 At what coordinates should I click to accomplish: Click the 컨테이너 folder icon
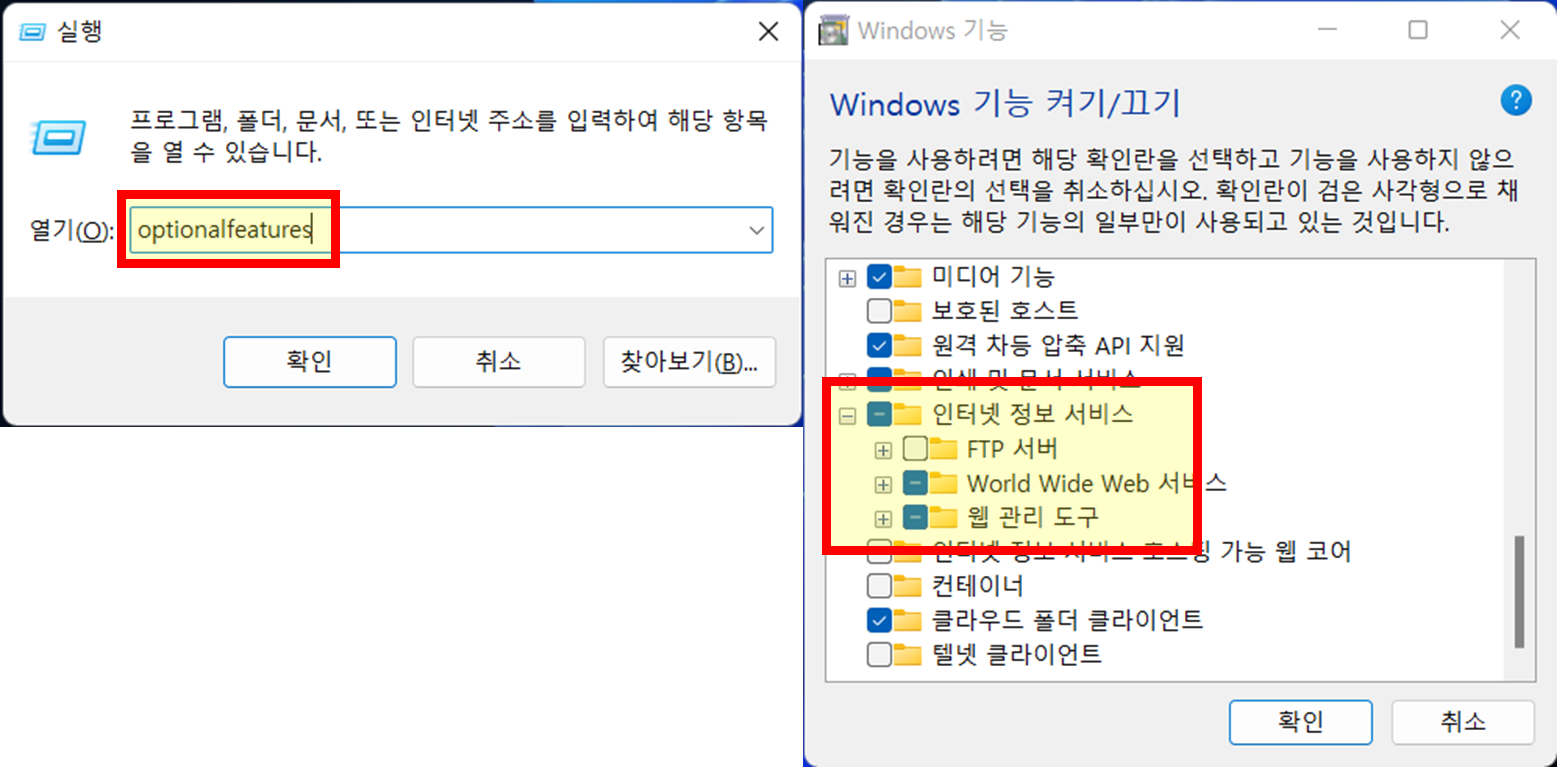(x=907, y=585)
